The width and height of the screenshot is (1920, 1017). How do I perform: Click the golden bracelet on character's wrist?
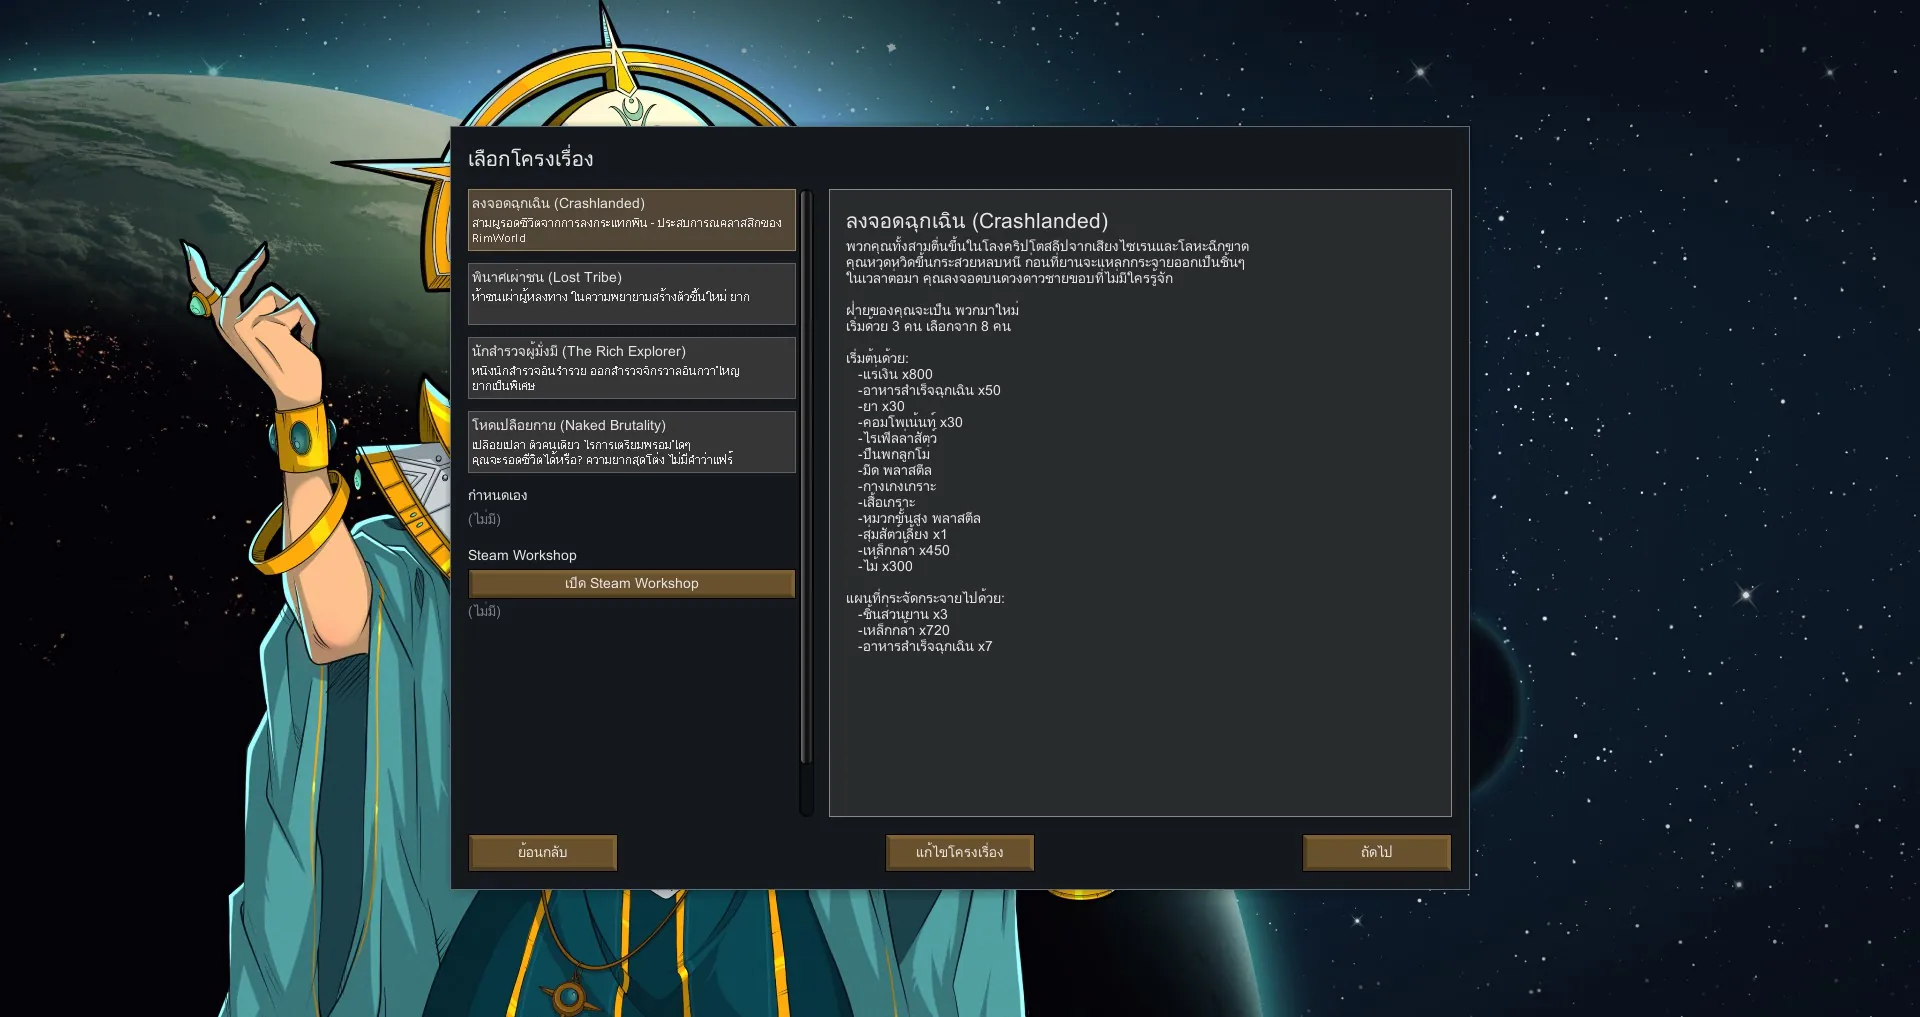pyautogui.click(x=298, y=437)
